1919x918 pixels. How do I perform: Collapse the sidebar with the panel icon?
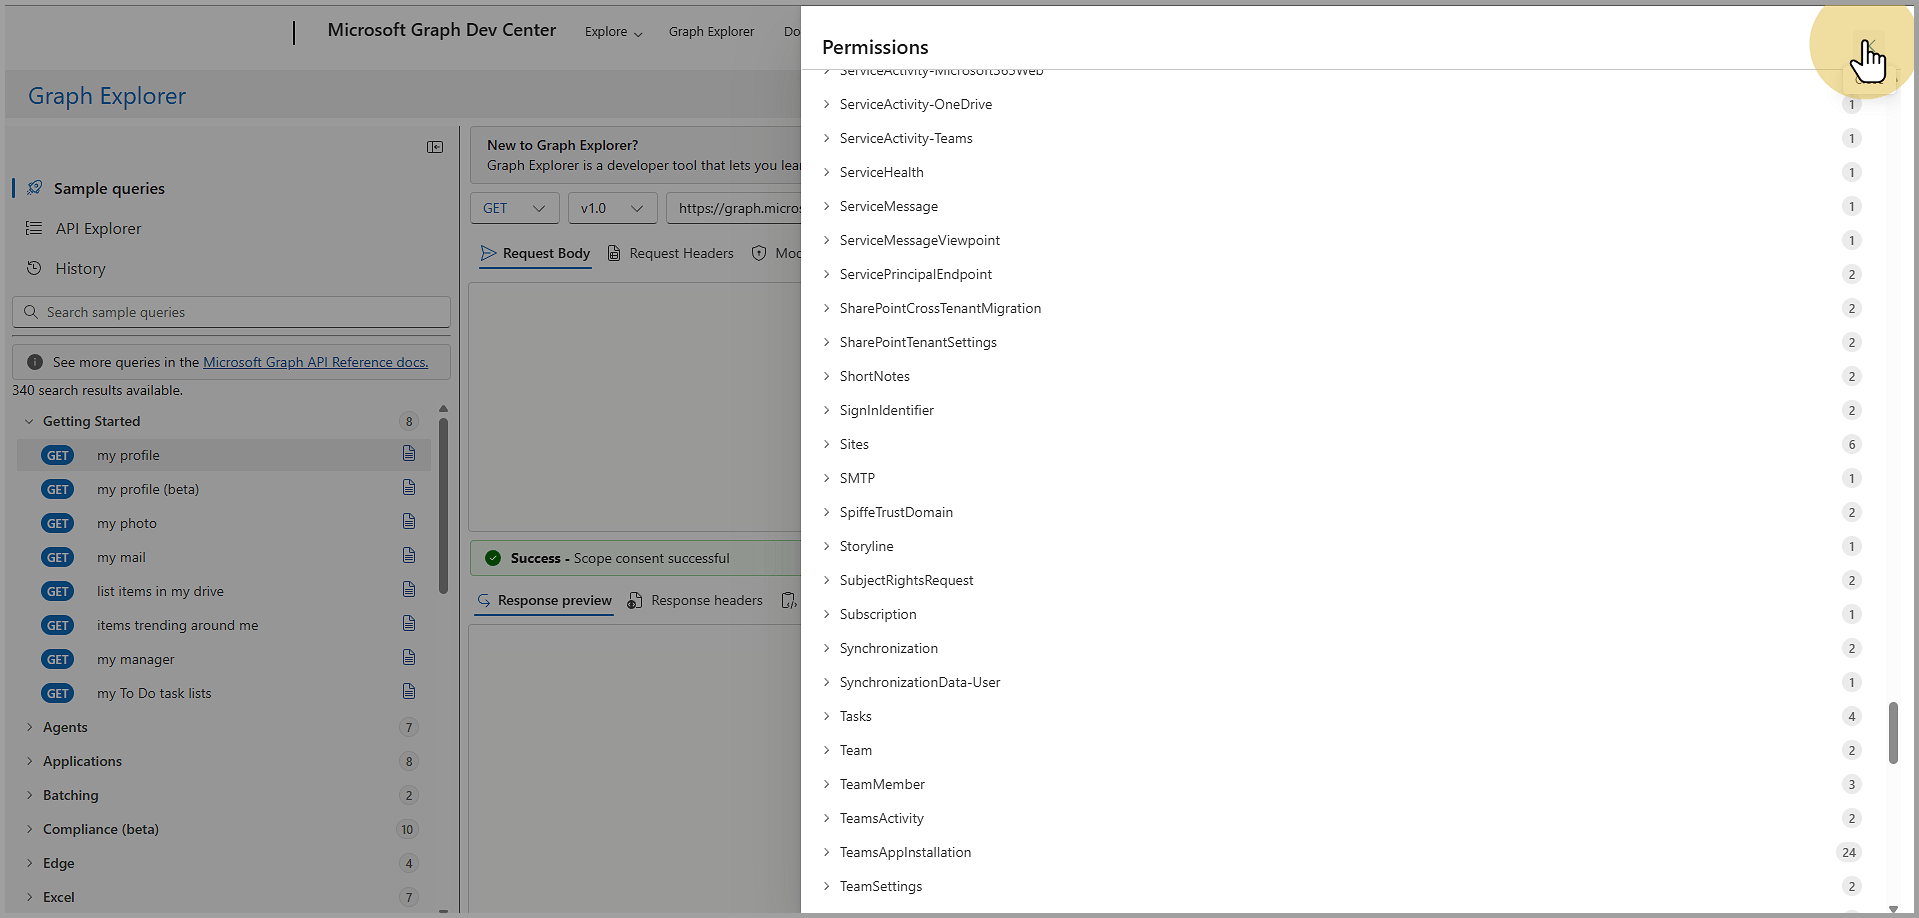coord(435,147)
